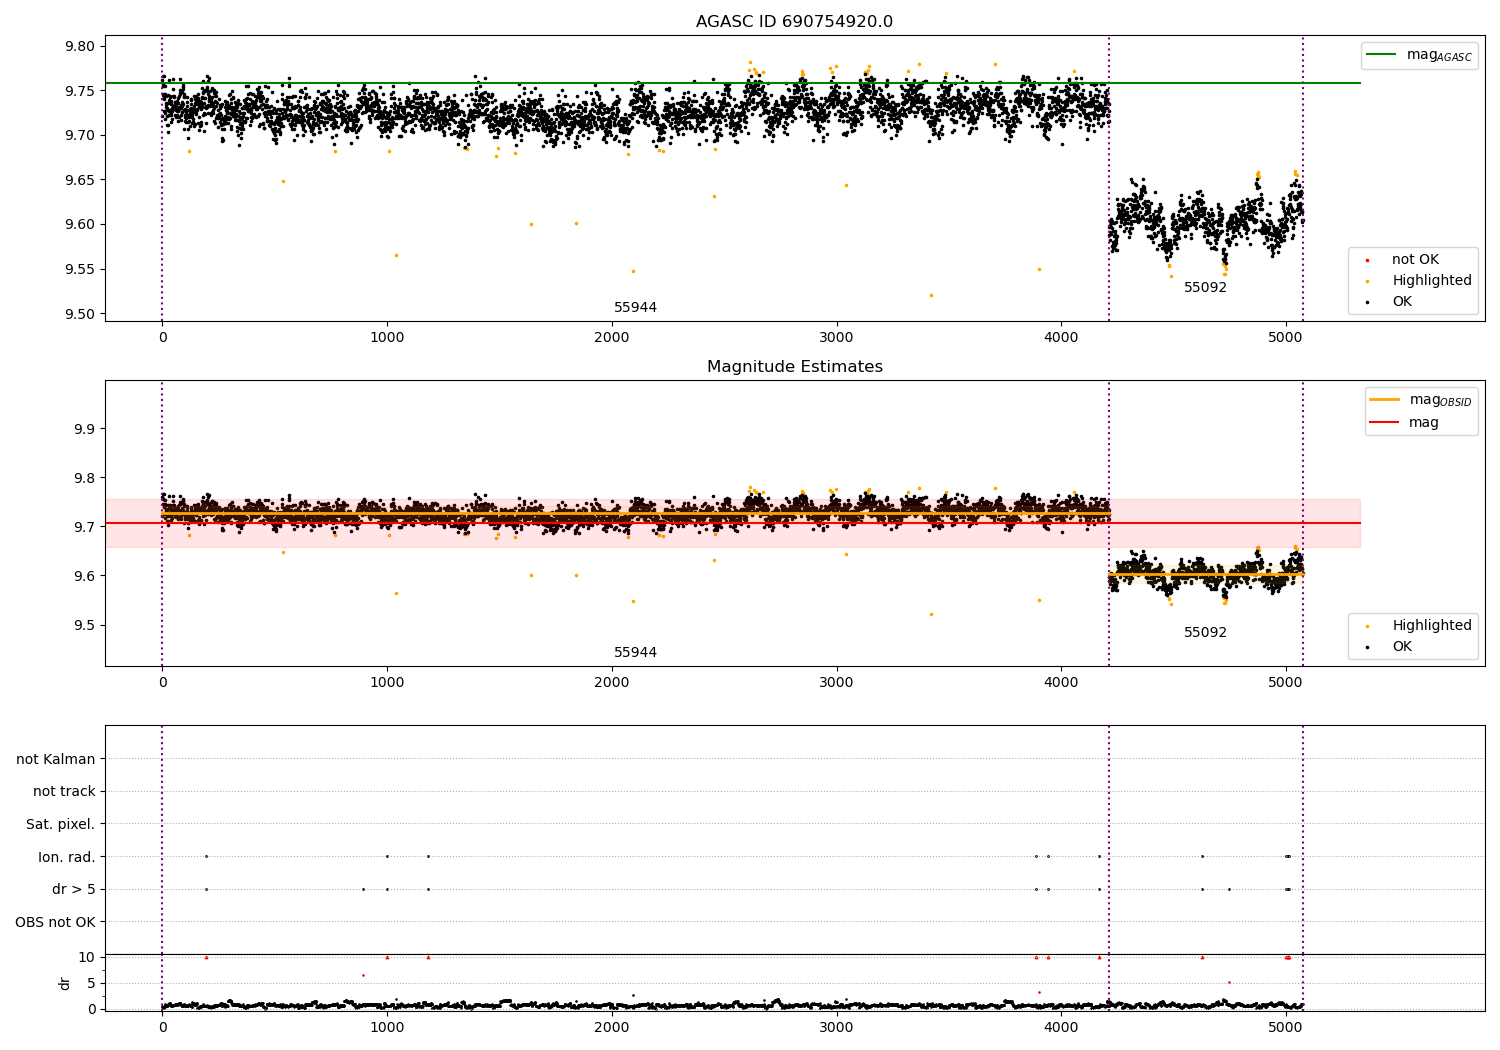
Task: Click the 55092 label in middle plot
Action: tap(1205, 633)
